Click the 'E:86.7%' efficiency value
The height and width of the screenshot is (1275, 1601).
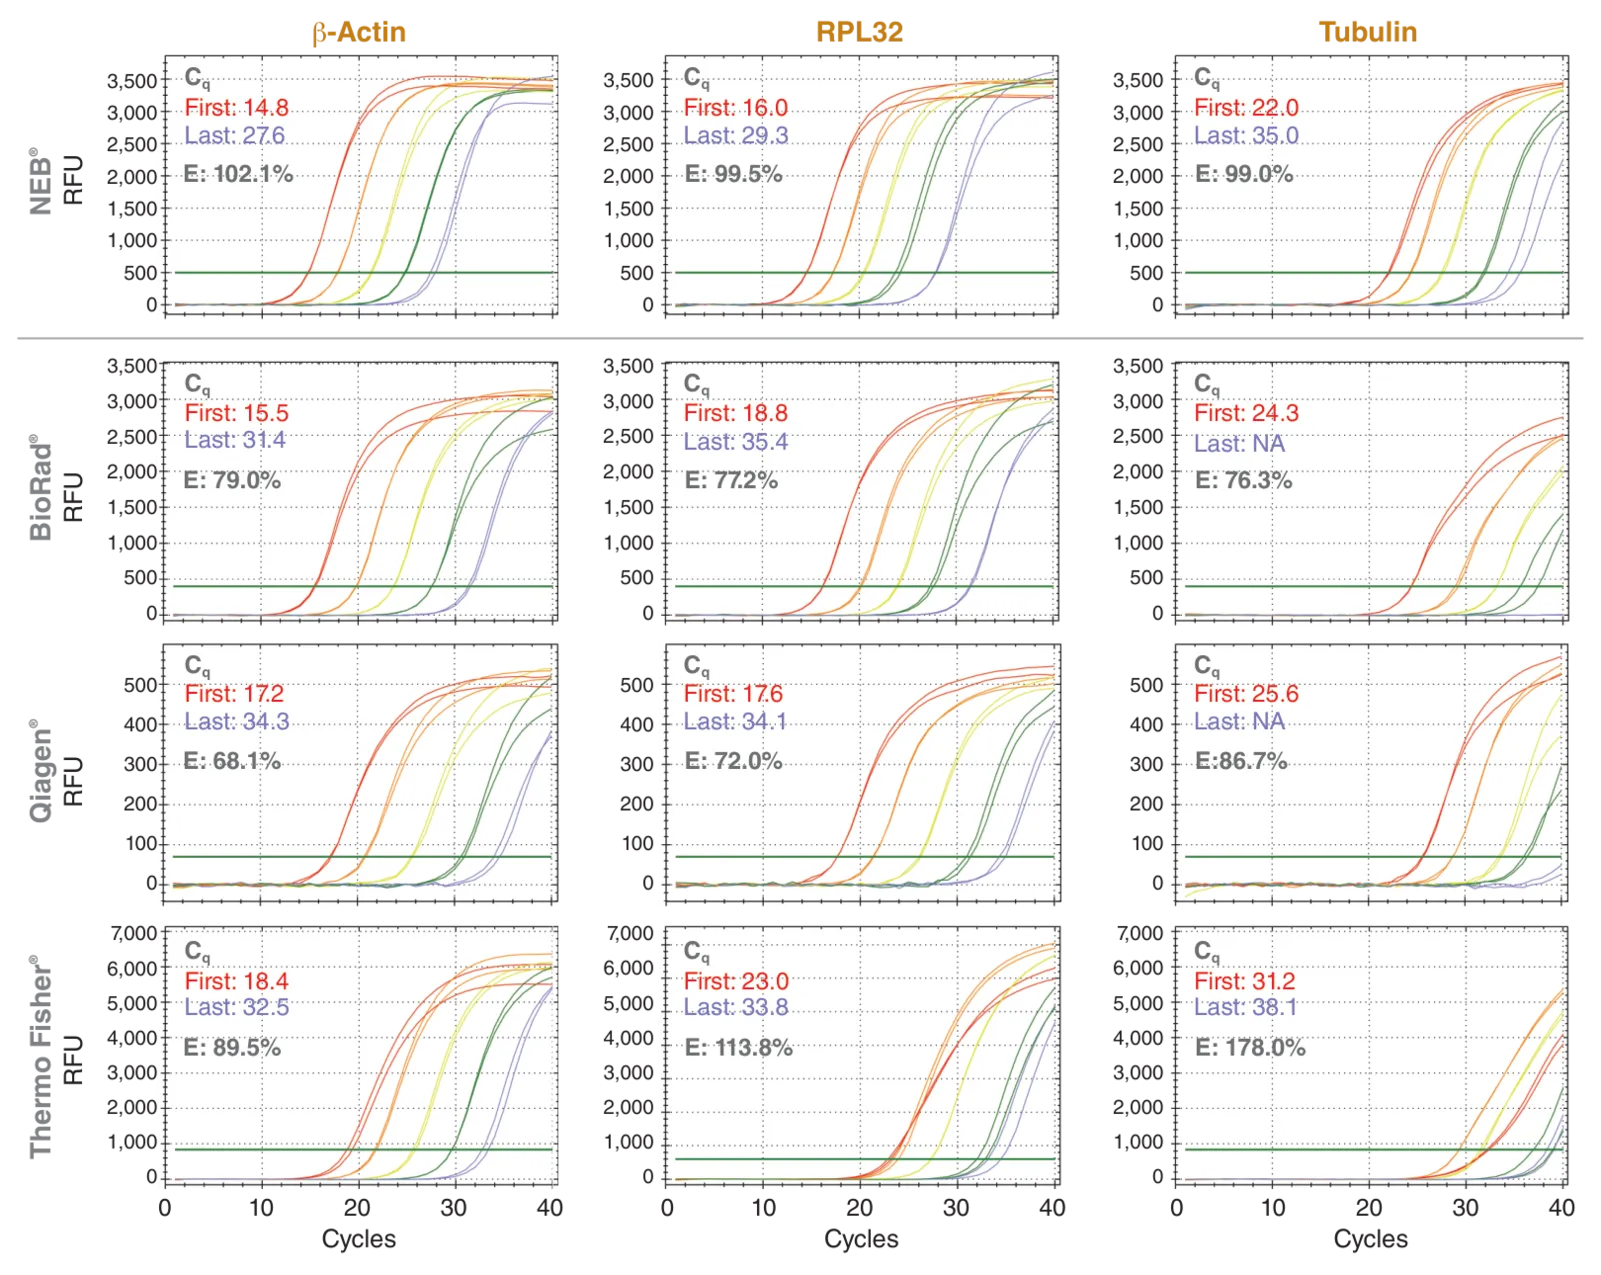(1241, 761)
